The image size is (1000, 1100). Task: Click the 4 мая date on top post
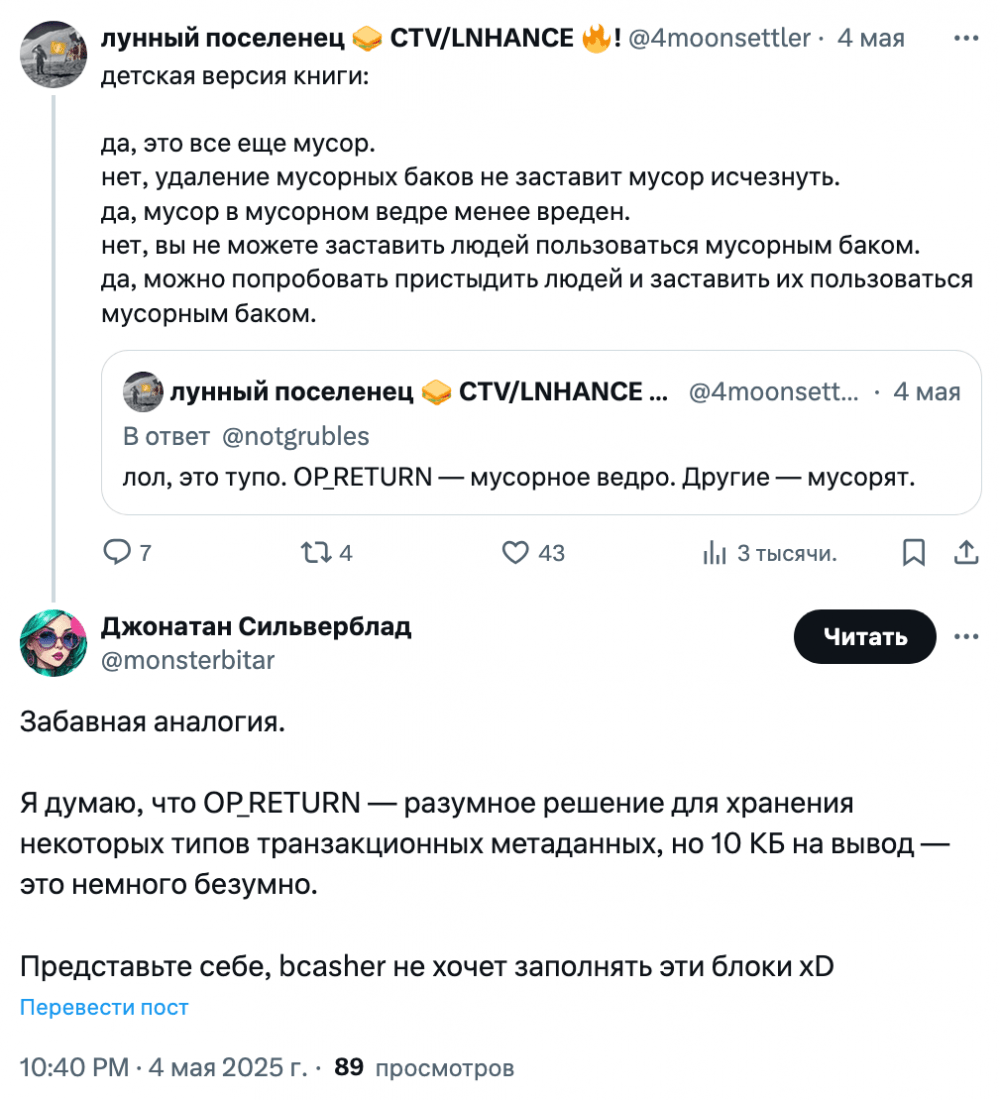871,38
